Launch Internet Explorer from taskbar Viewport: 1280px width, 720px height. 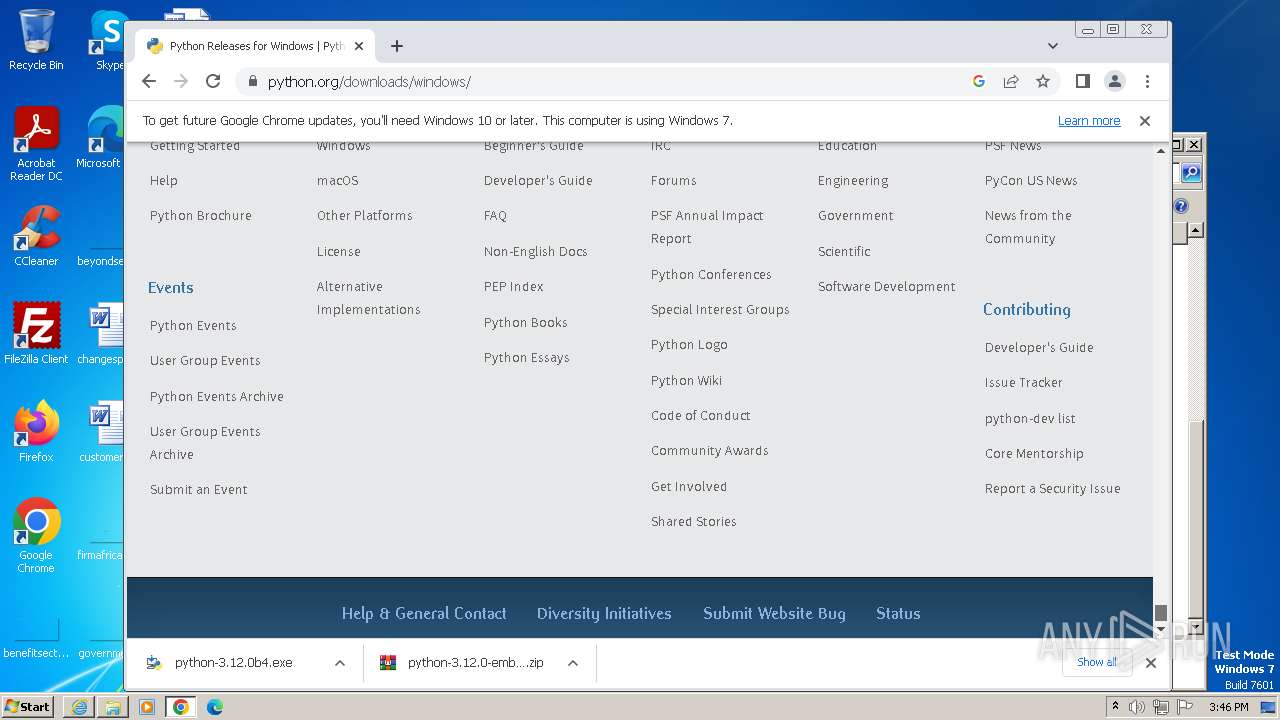tap(79, 707)
